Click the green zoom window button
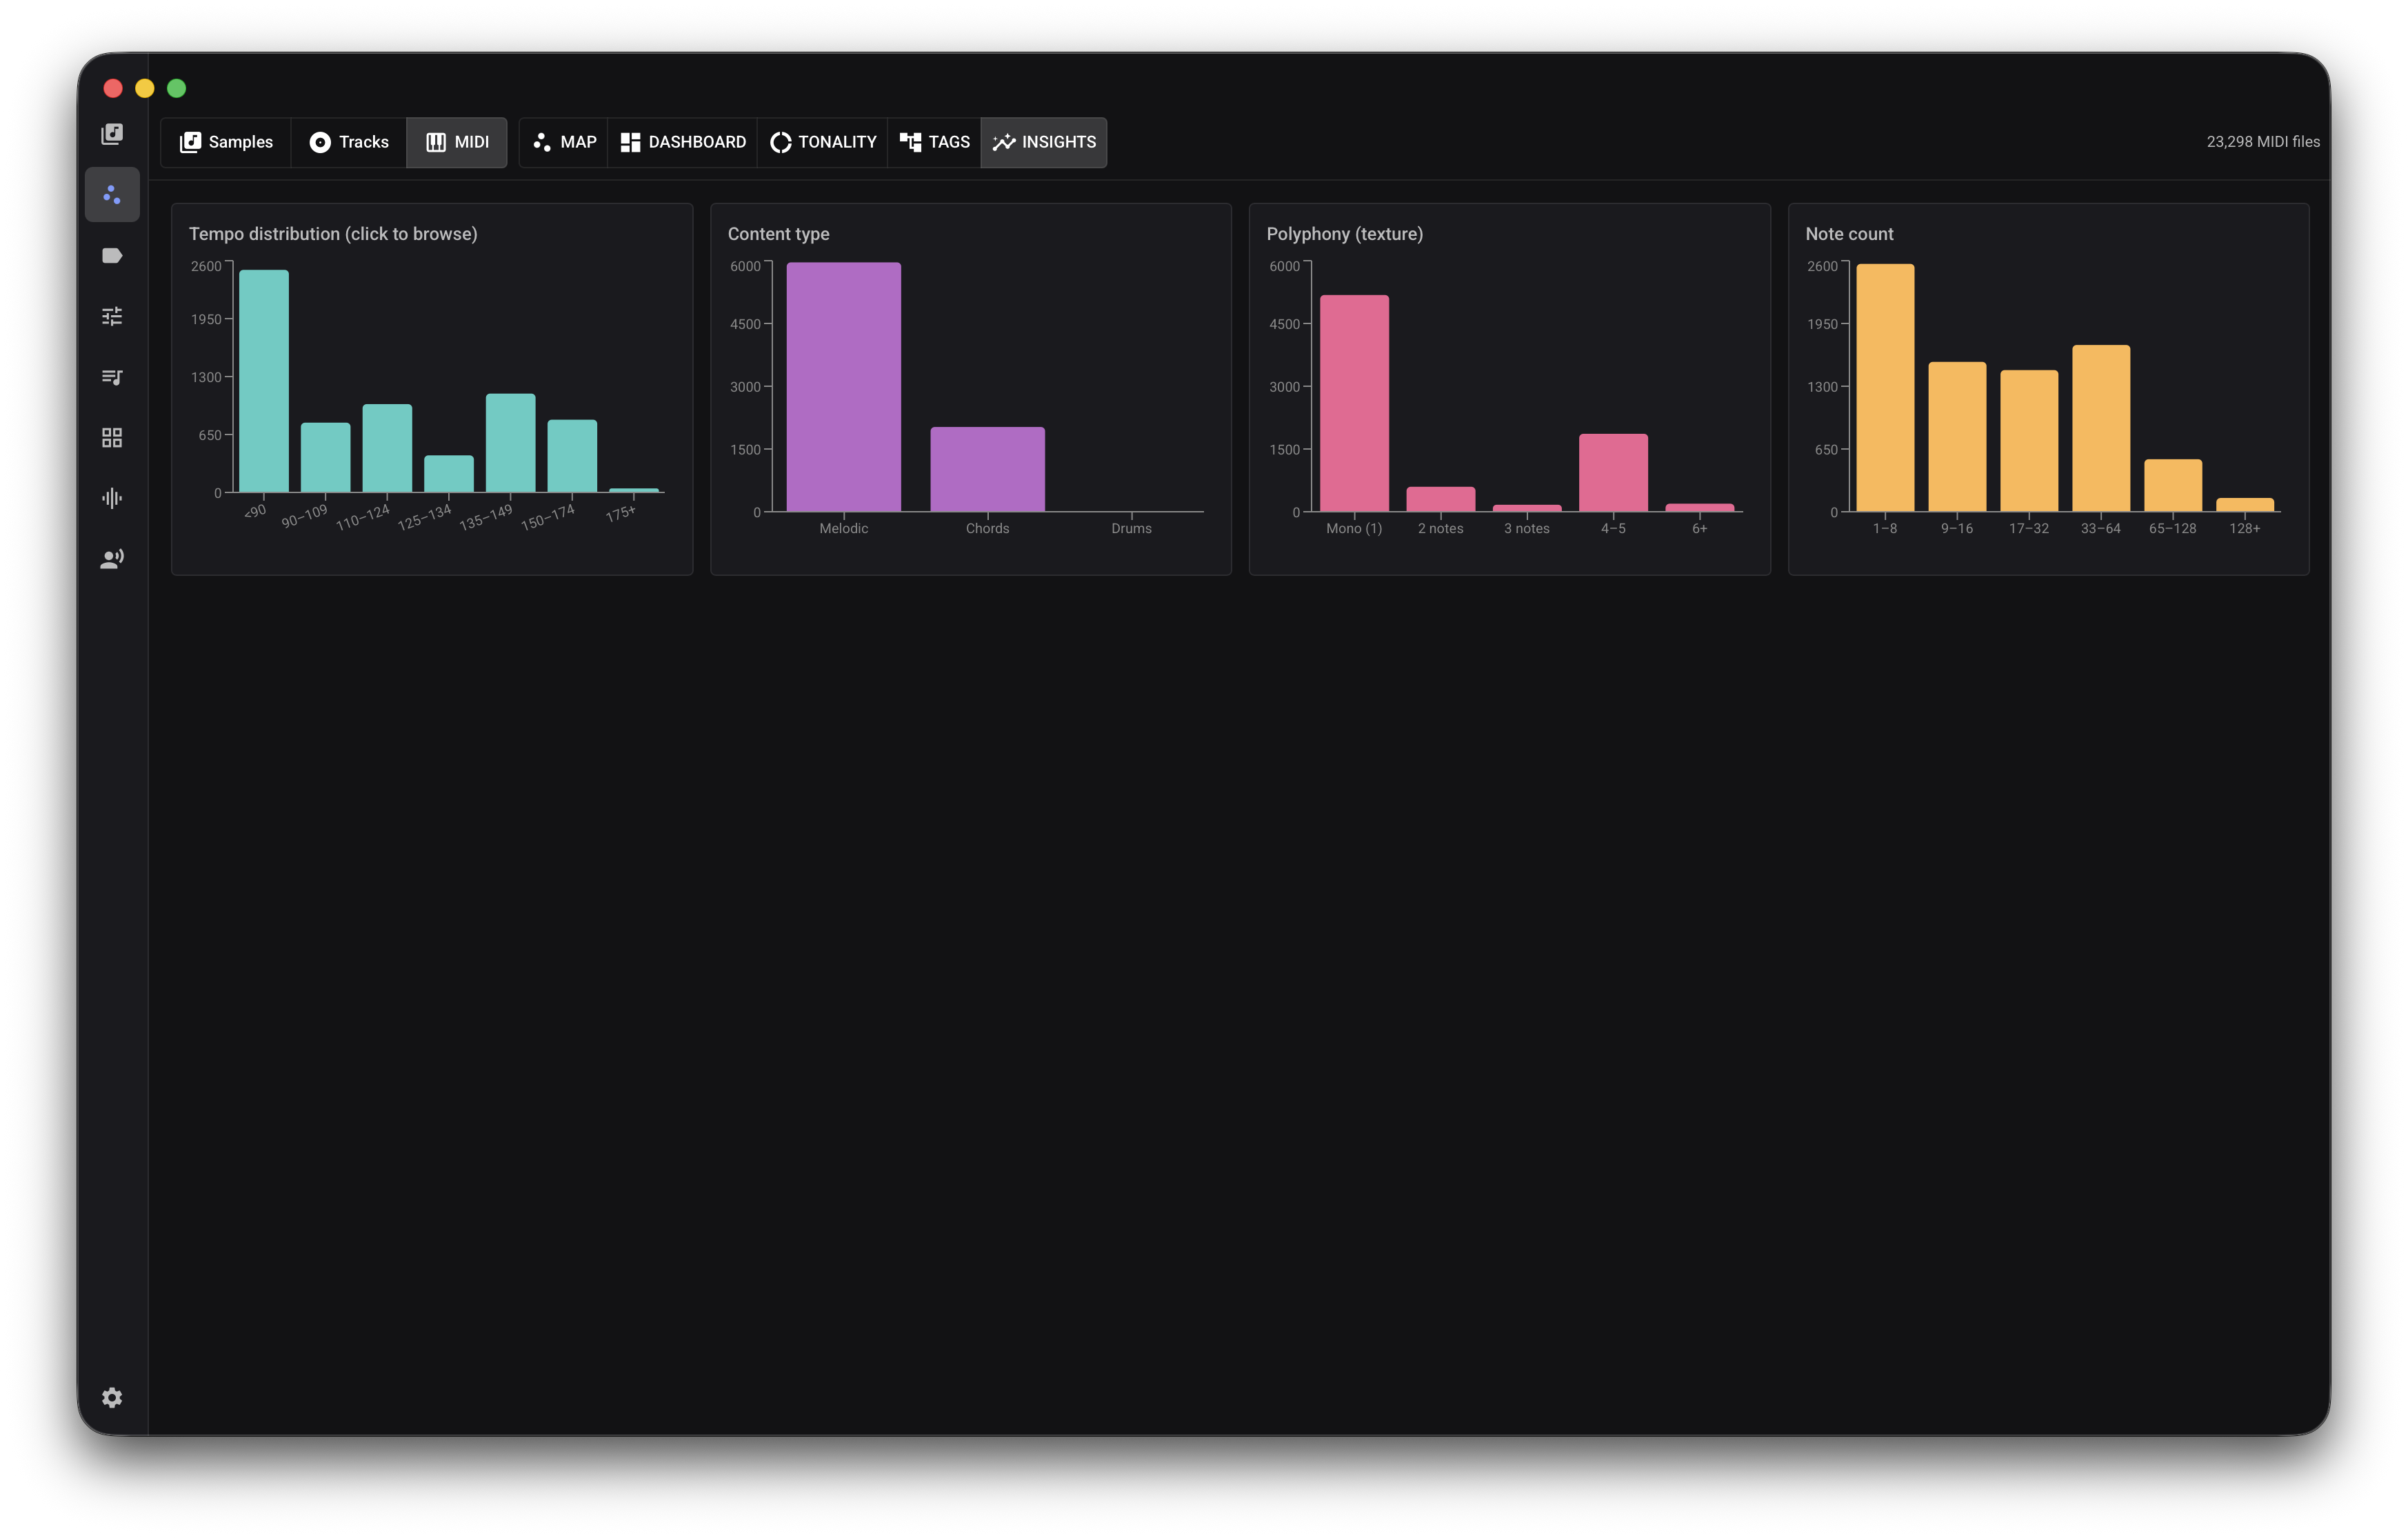2408x1538 pixels. 177,88
